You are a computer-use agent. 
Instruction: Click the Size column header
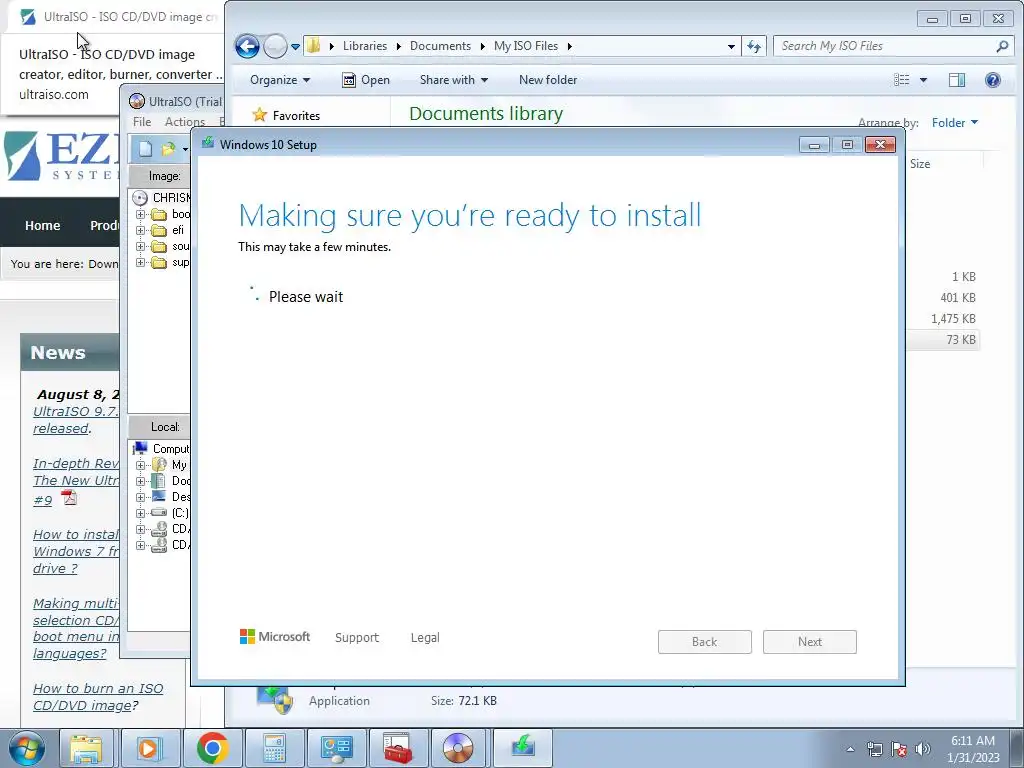pyautogui.click(x=920, y=164)
